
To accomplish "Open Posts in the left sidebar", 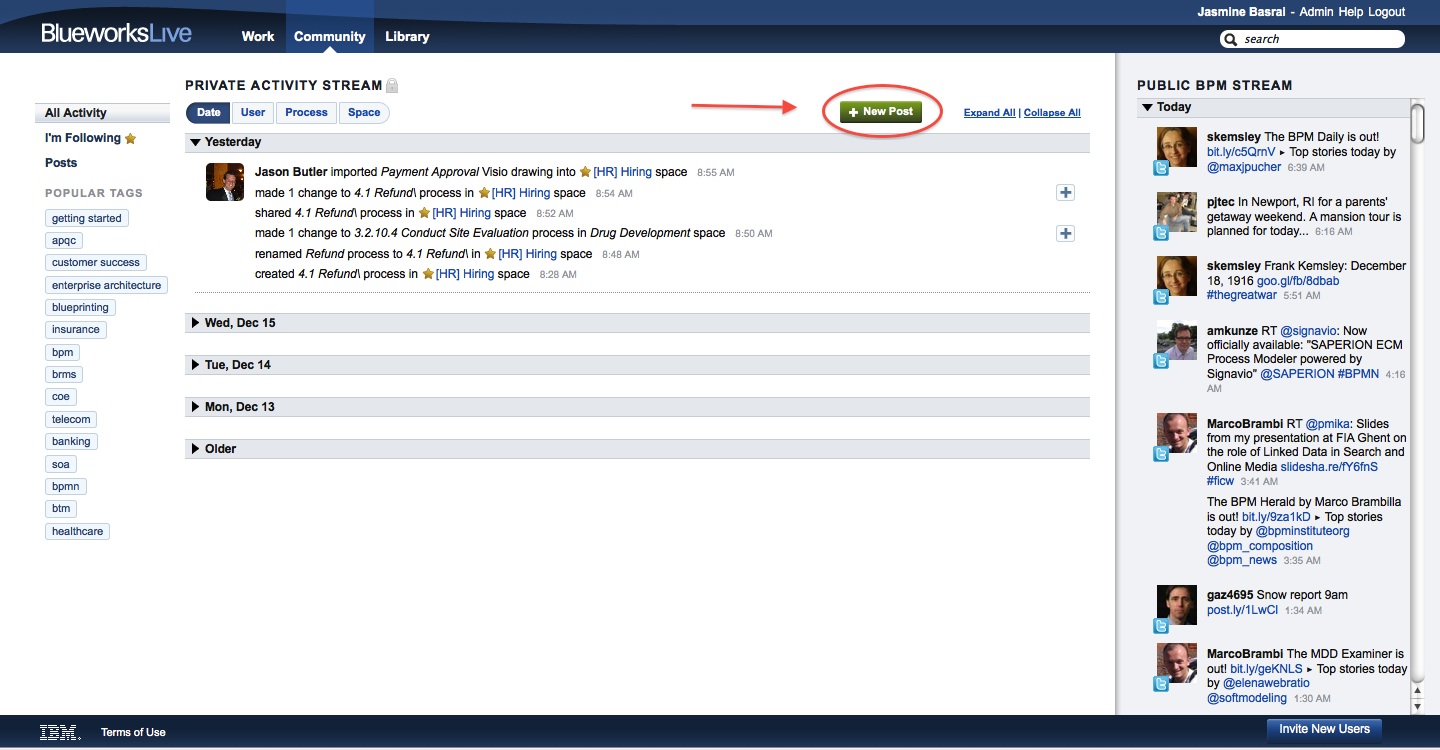I will click(x=61, y=163).
